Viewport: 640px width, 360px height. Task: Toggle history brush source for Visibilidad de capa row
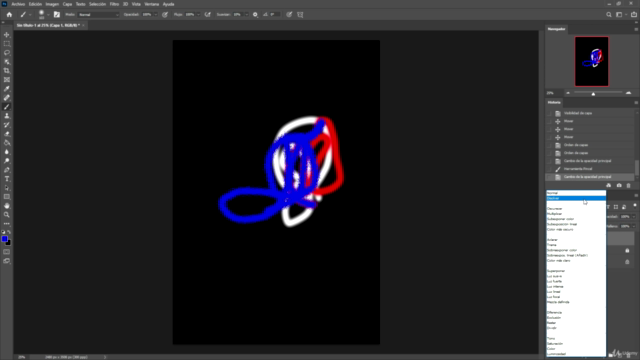(549, 113)
